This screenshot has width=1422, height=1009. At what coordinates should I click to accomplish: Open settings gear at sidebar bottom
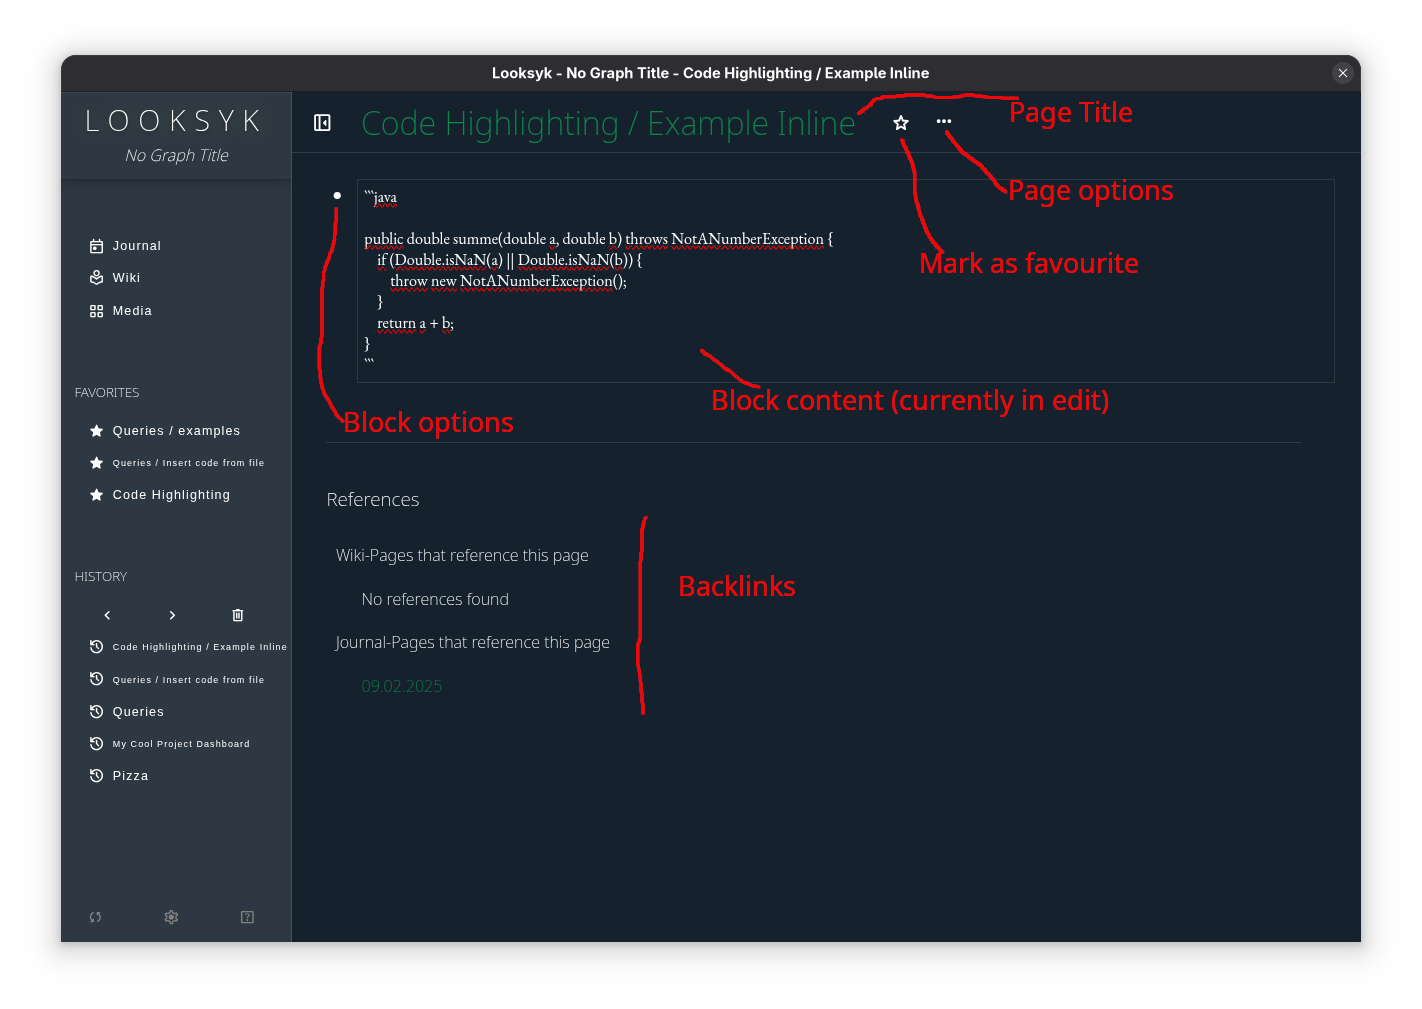point(171,917)
